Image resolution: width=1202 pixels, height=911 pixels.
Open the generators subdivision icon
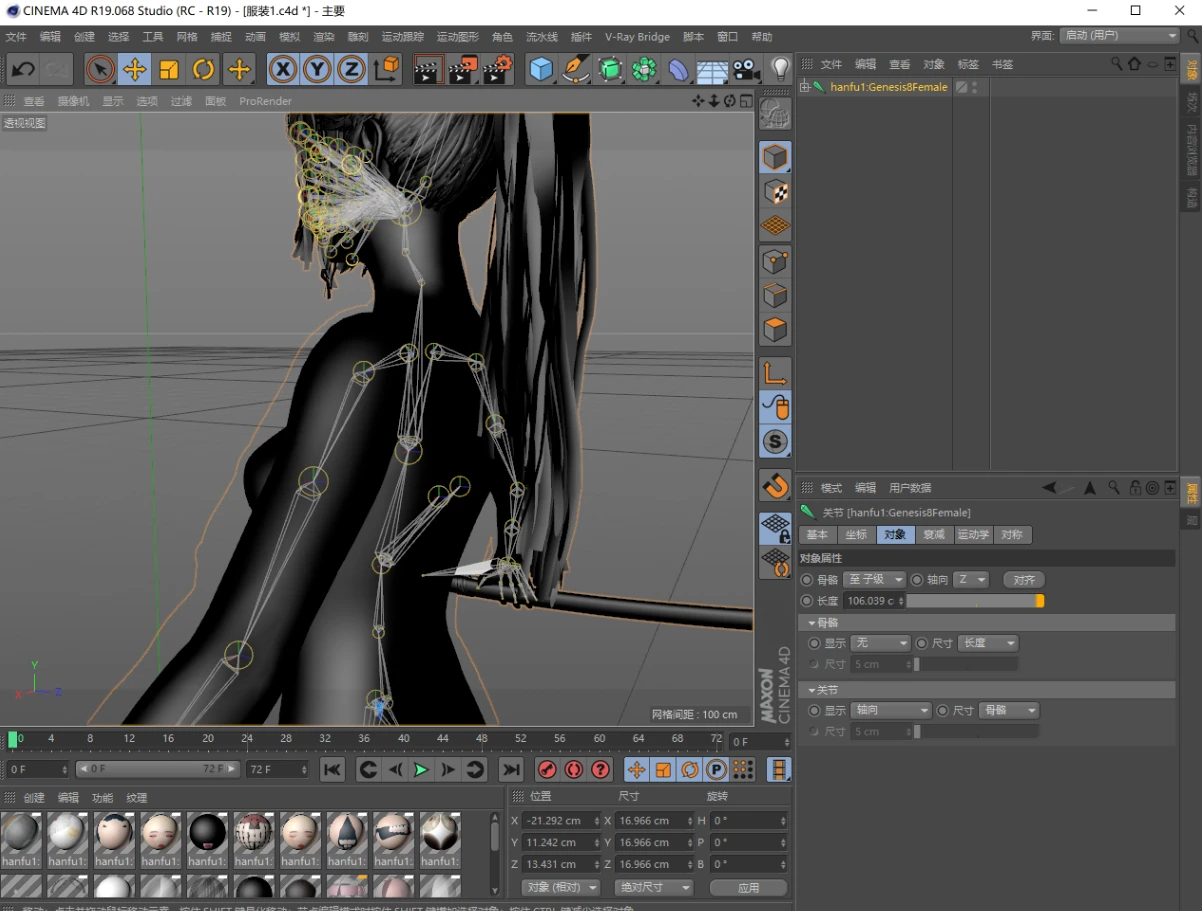pos(610,69)
